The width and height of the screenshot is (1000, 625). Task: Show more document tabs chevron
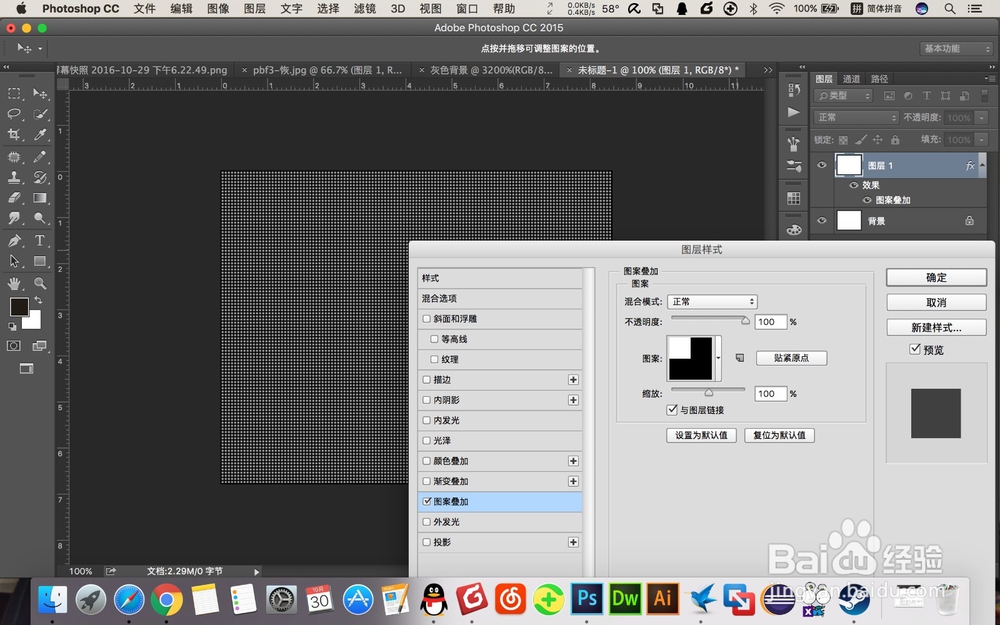pyautogui.click(x=768, y=70)
